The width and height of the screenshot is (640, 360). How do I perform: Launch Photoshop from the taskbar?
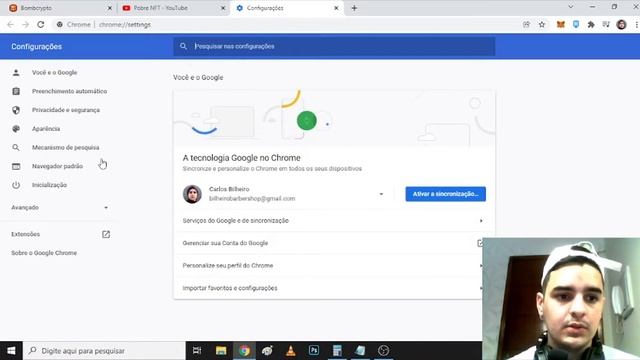(314, 351)
